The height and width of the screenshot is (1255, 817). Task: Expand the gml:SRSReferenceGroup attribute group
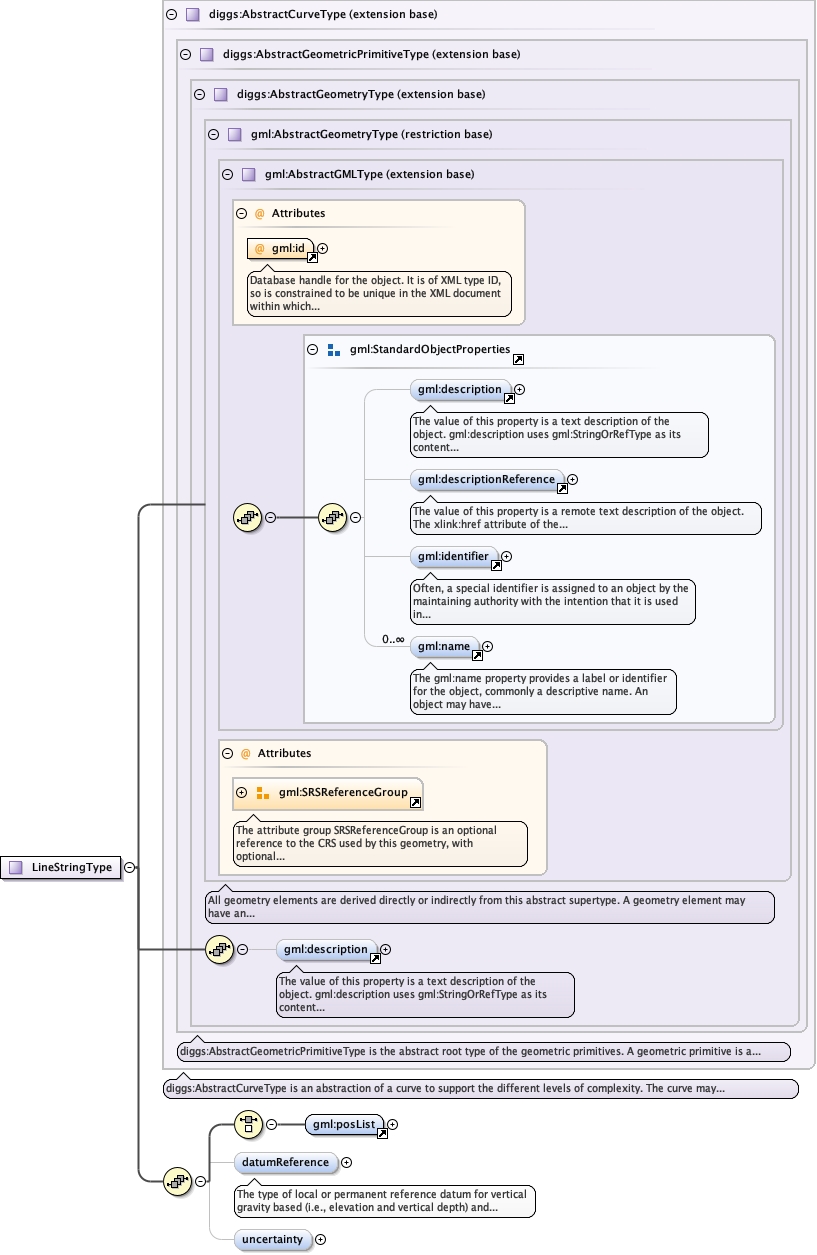point(241,792)
